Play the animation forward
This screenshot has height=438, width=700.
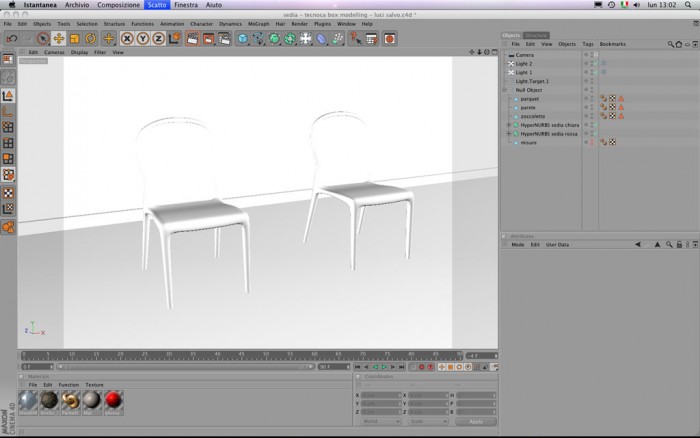pos(384,367)
